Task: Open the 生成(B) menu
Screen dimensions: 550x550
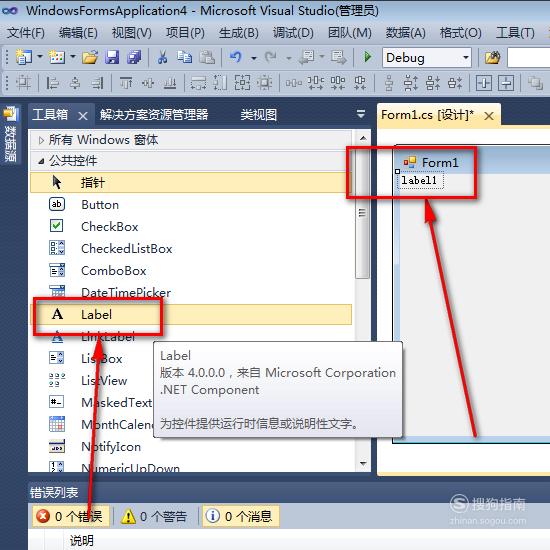Action: (239, 33)
